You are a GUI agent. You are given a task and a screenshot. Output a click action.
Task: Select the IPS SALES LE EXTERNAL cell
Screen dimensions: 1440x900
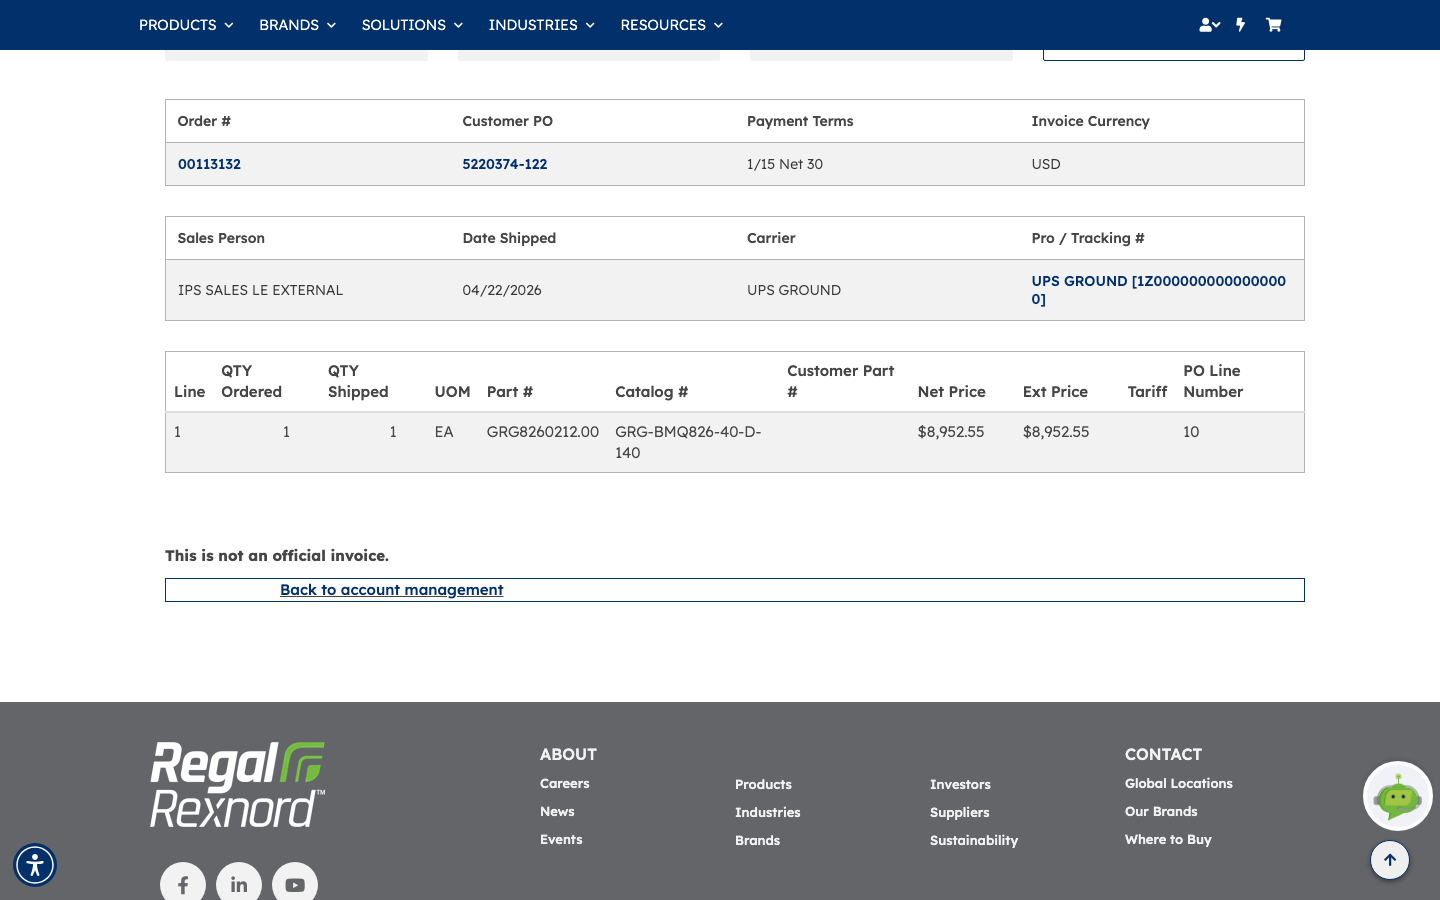pyautogui.click(x=260, y=290)
